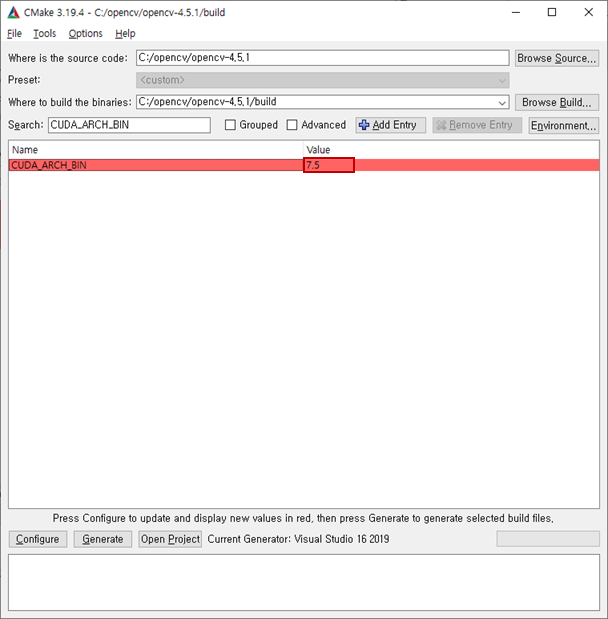Open the Environment settings button
The width and height of the screenshot is (608, 619).
pyautogui.click(x=563, y=126)
